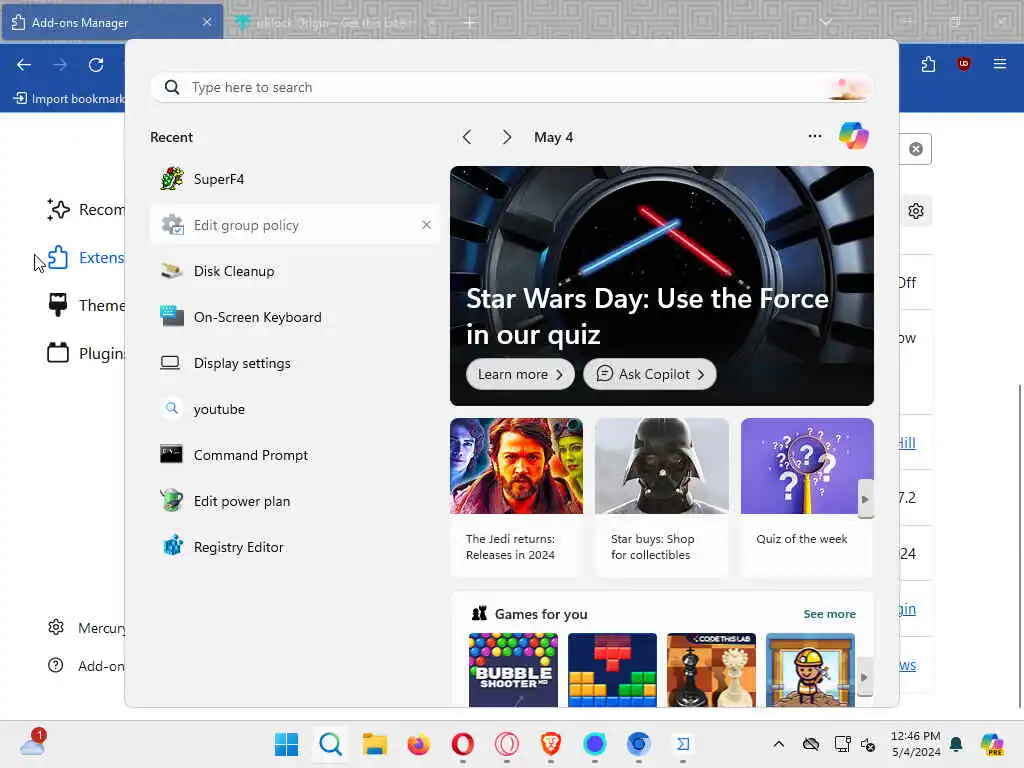Open SuperF4 from the Recent list
1024x768 pixels.
295,179
